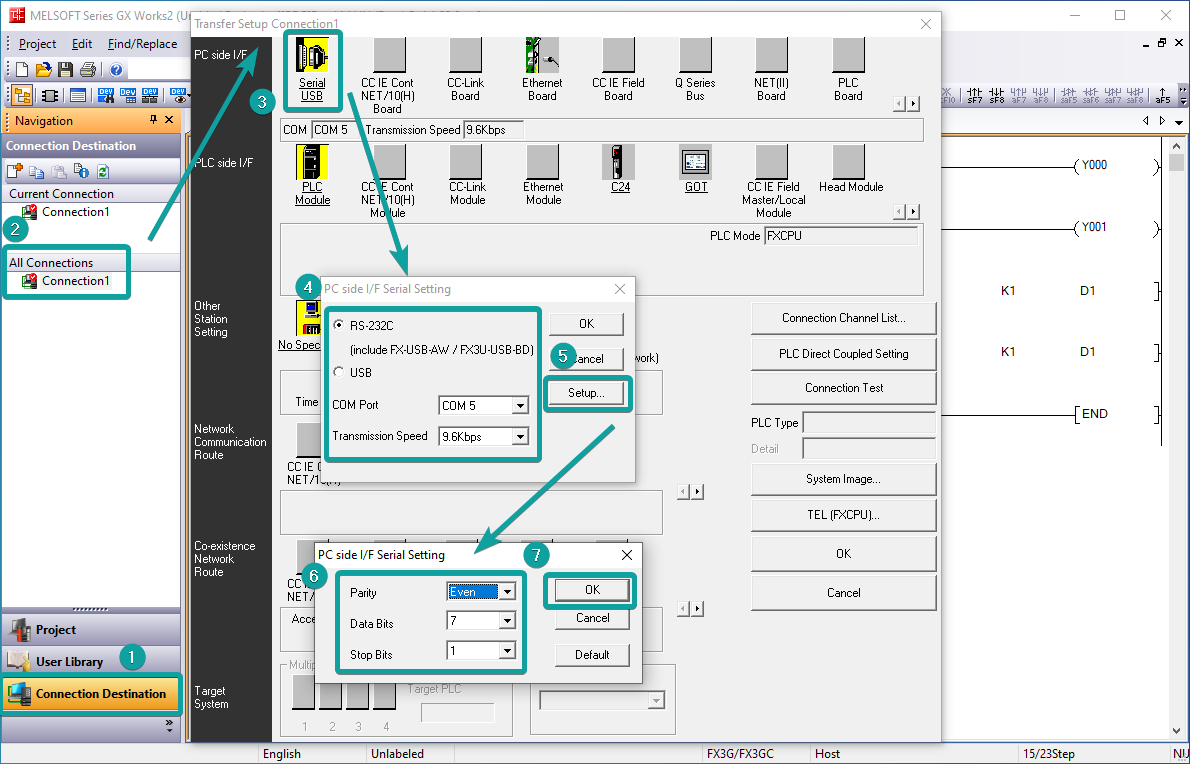This screenshot has width=1190, height=764.
Task: Click the Open folder toolbar icon
Action: tap(44, 70)
